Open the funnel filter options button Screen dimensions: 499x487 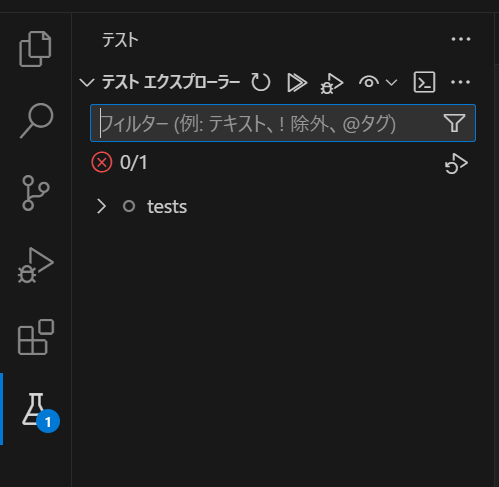454,123
